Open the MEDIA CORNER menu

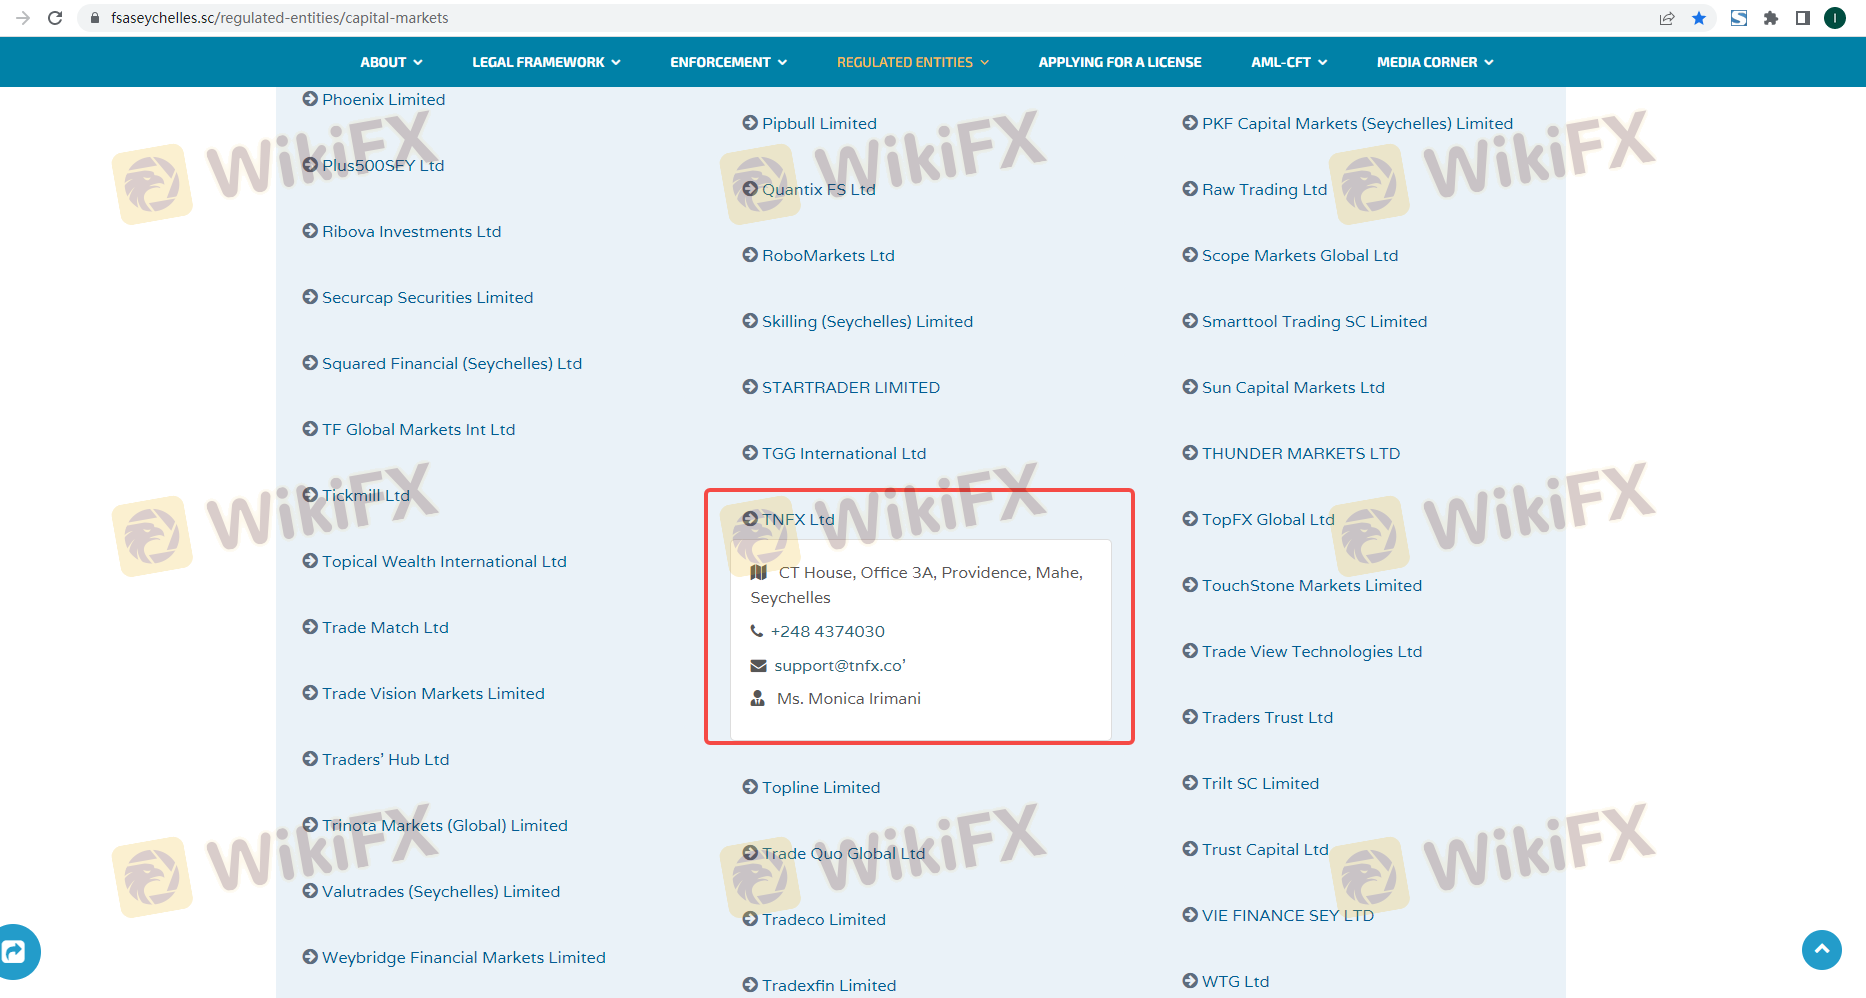pos(1435,62)
